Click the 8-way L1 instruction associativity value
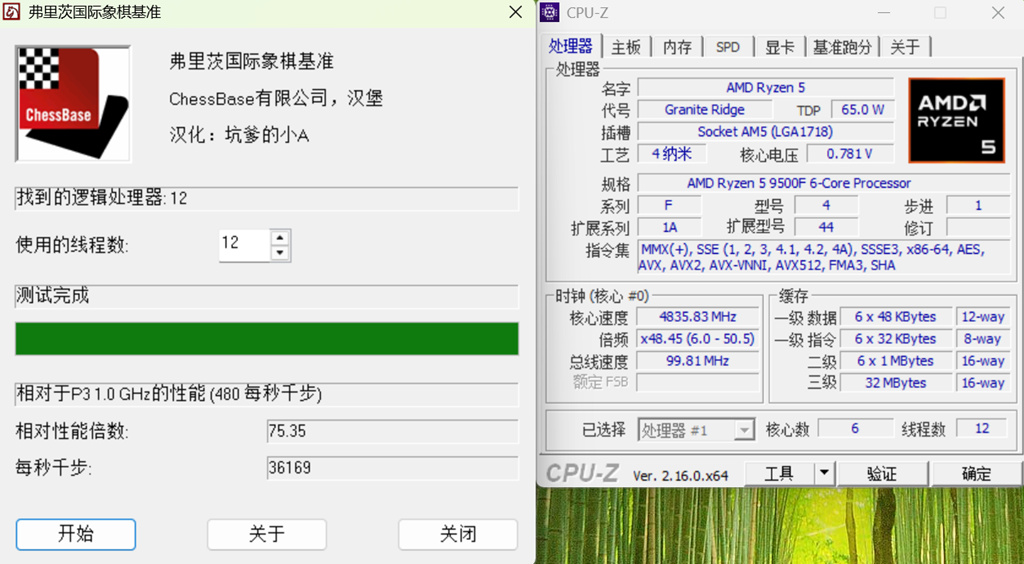This screenshot has width=1024, height=564. tap(983, 339)
